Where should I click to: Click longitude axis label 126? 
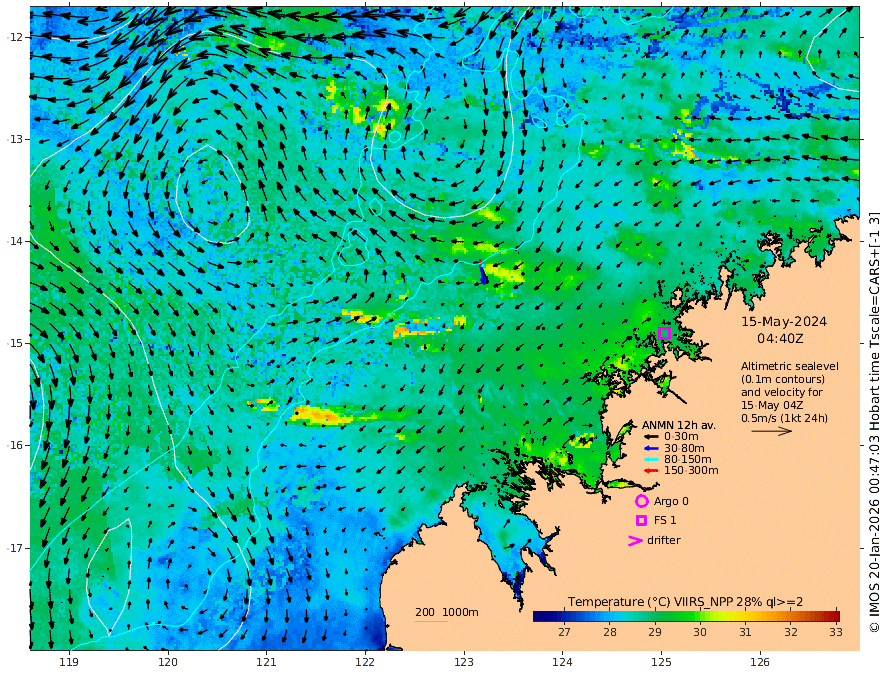click(760, 662)
